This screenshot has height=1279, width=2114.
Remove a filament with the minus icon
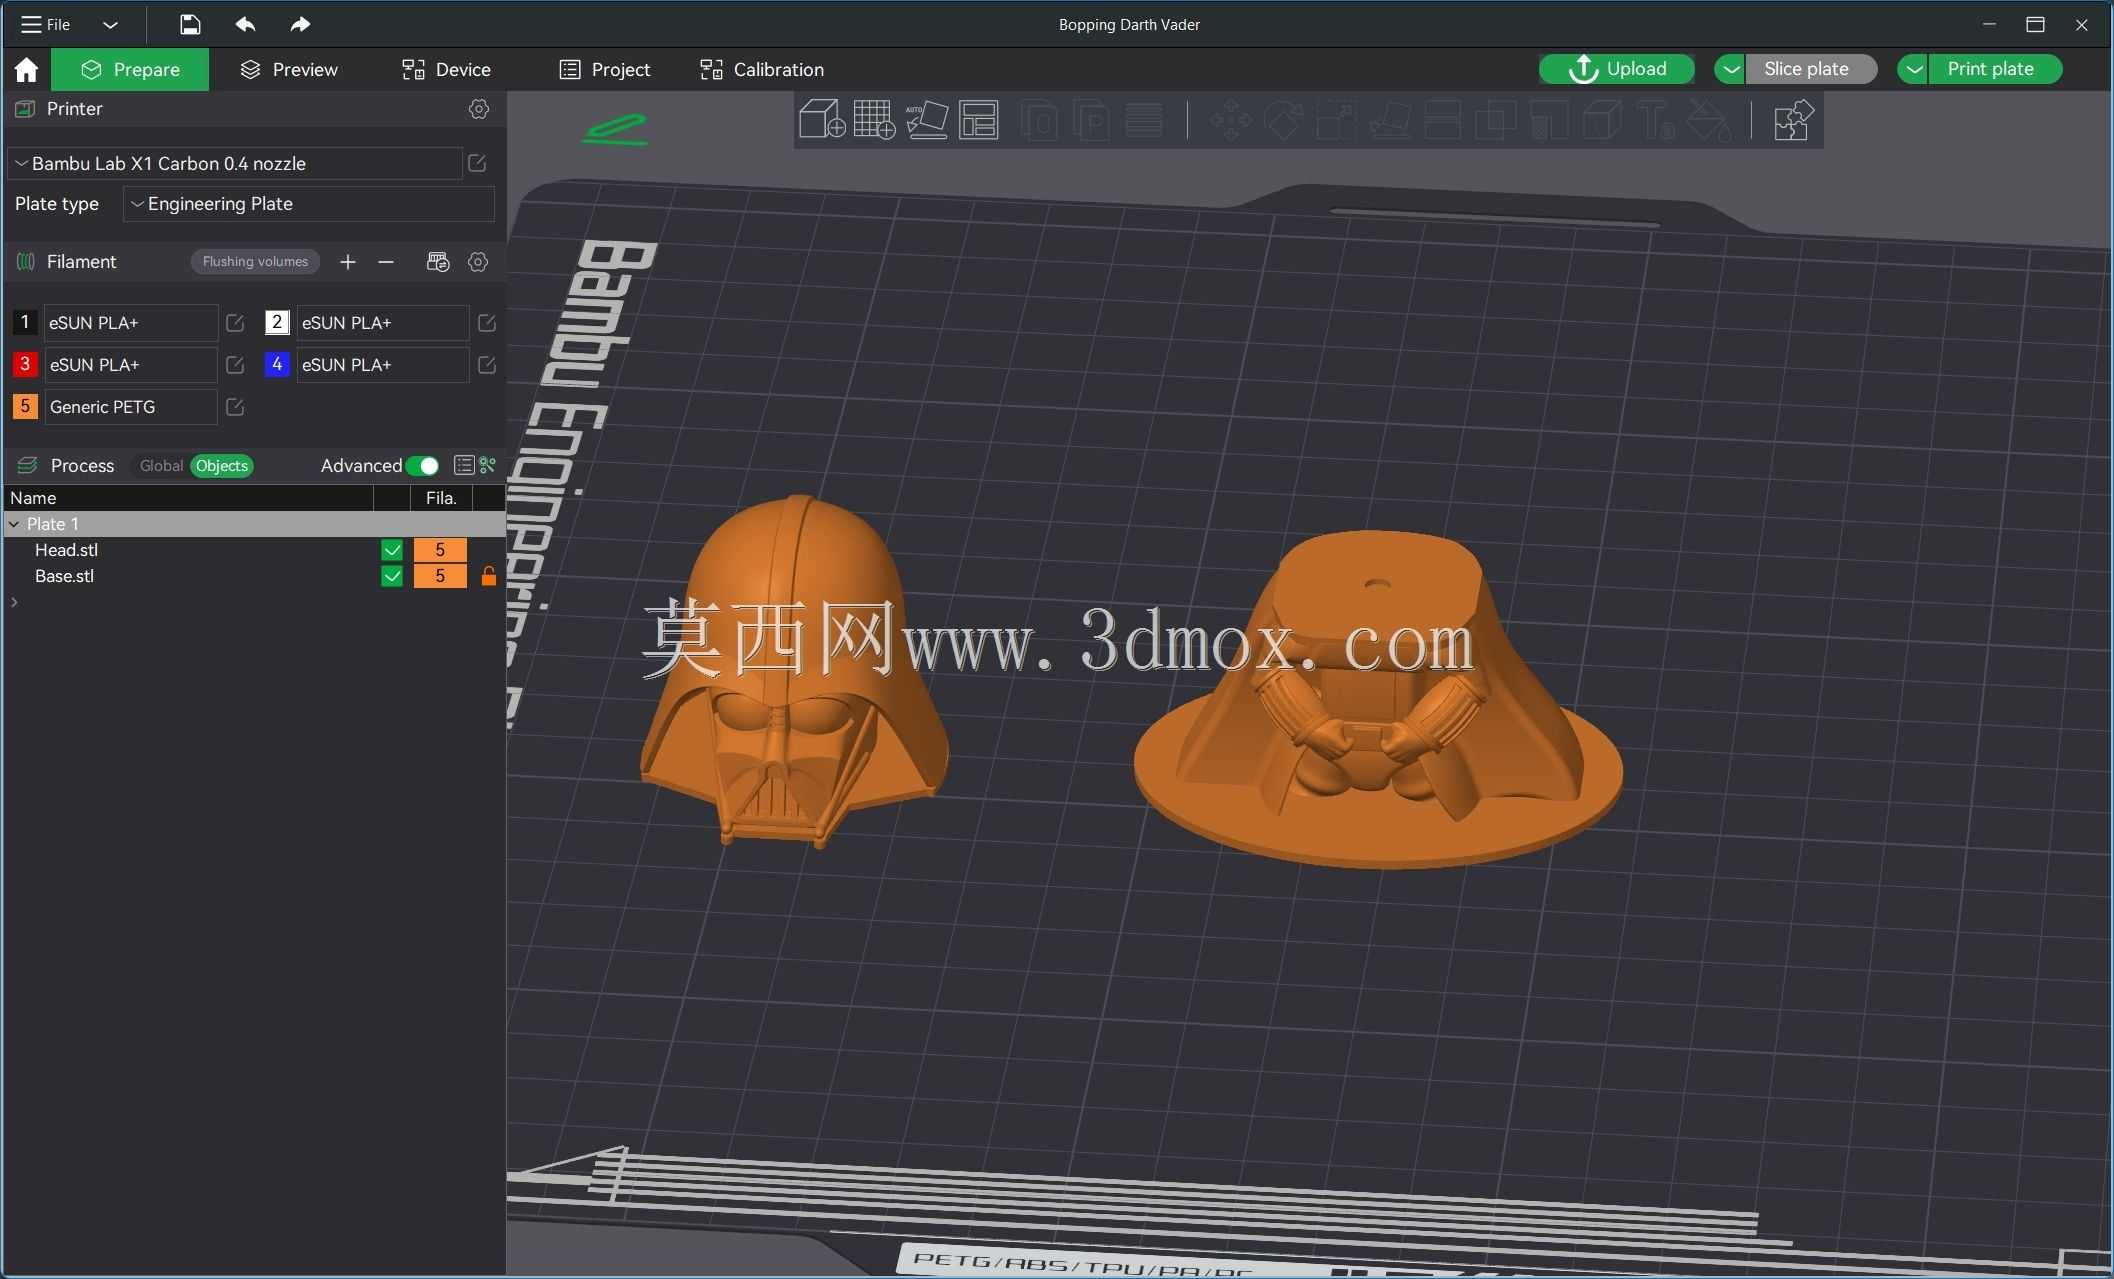(x=386, y=262)
